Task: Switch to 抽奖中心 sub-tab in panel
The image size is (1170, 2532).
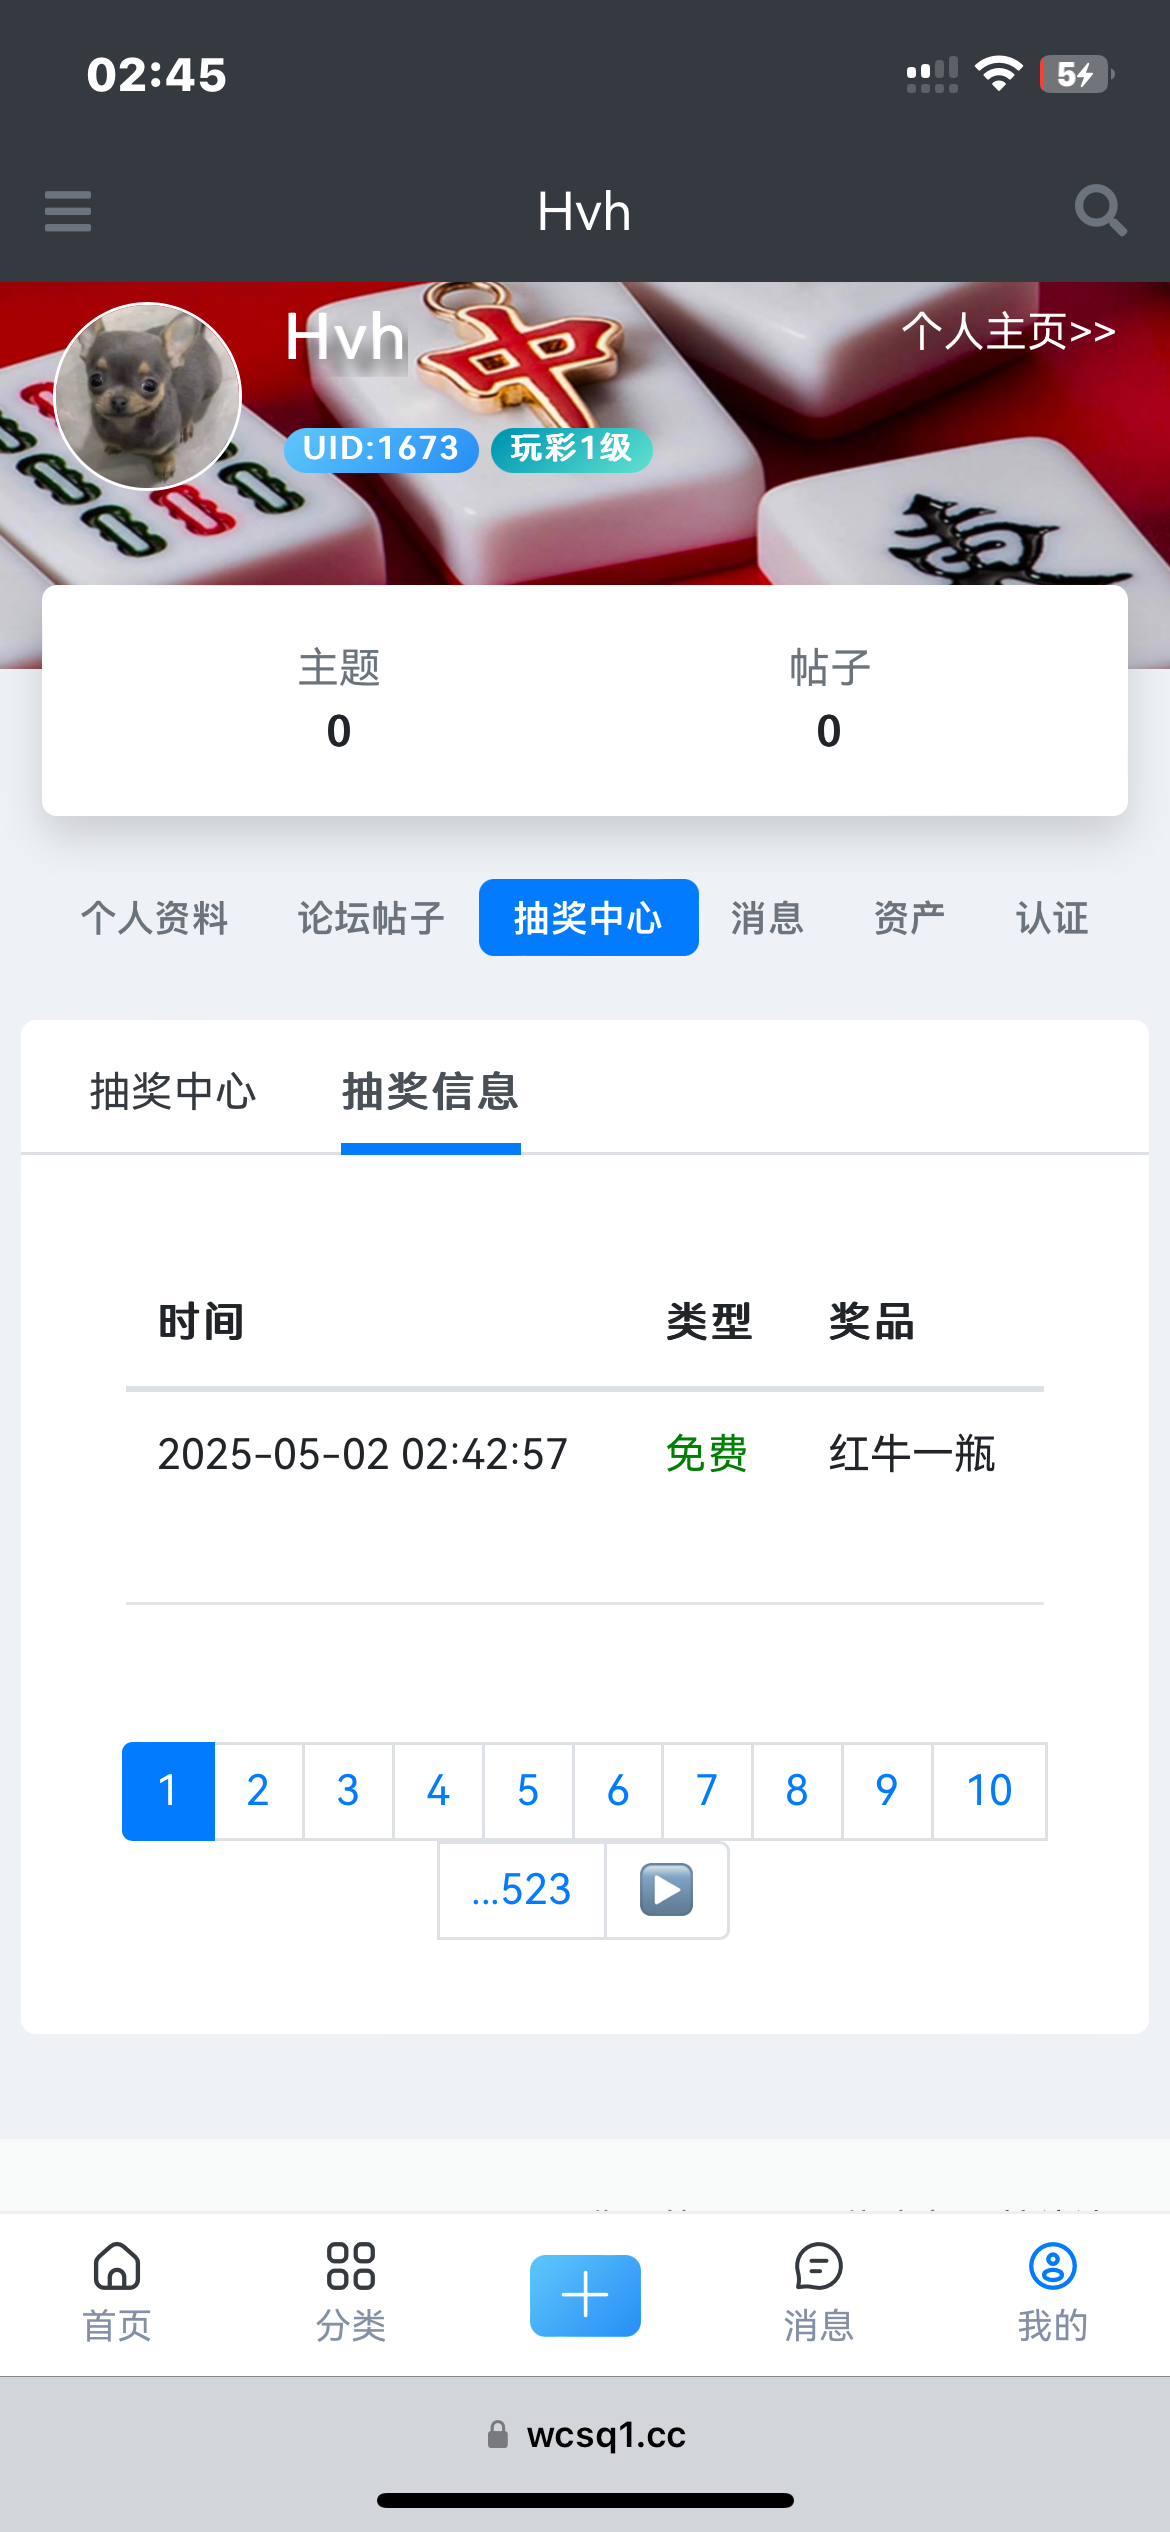Action: (x=173, y=1091)
